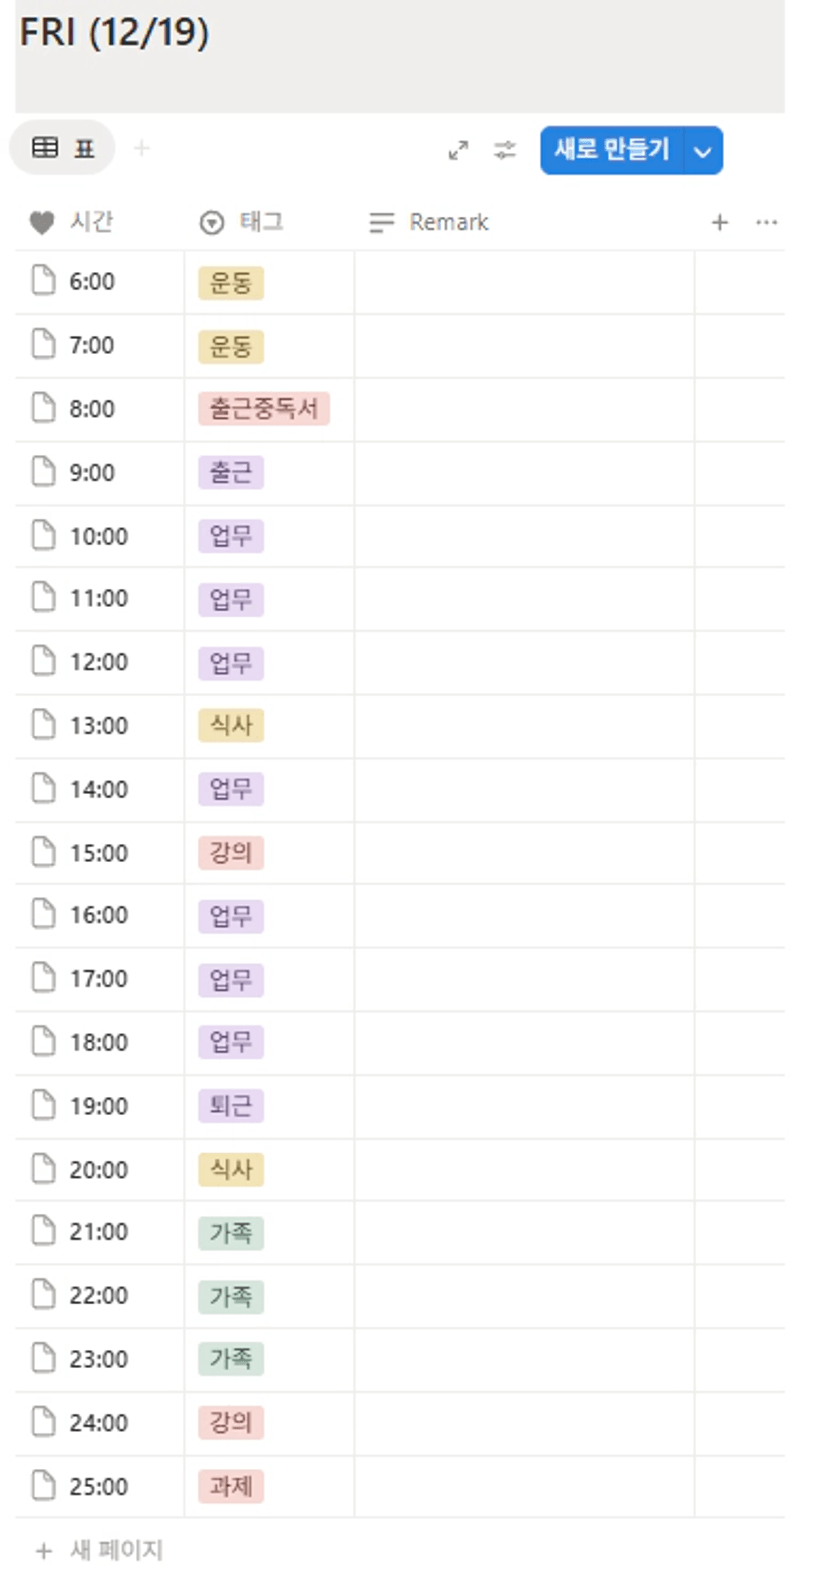
Task: Click the Remark cell for 10:00
Action: tap(523, 536)
